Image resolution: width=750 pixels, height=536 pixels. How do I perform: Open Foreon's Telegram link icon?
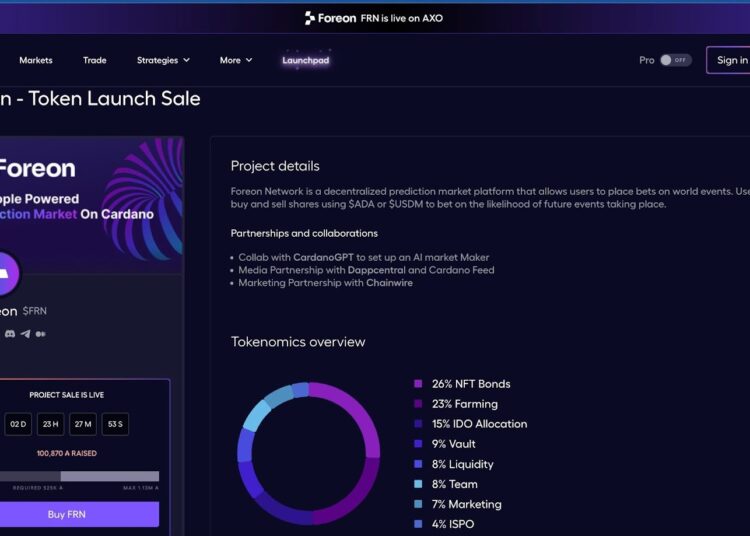click(x=25, y=334)
